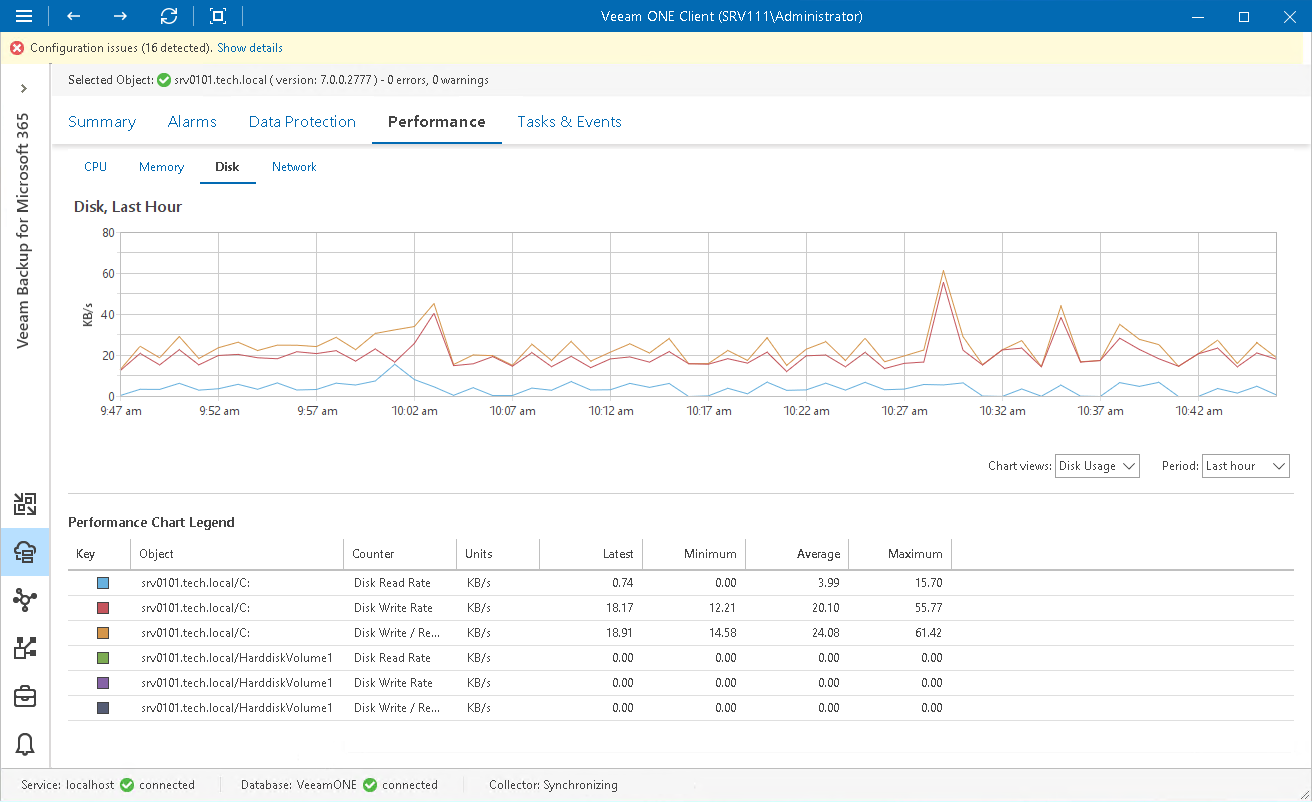The width and height of the screenshot is (1312, 802).
Task: Open the top sidebar dashboard-and-QR icon
Action: [25, 503]
